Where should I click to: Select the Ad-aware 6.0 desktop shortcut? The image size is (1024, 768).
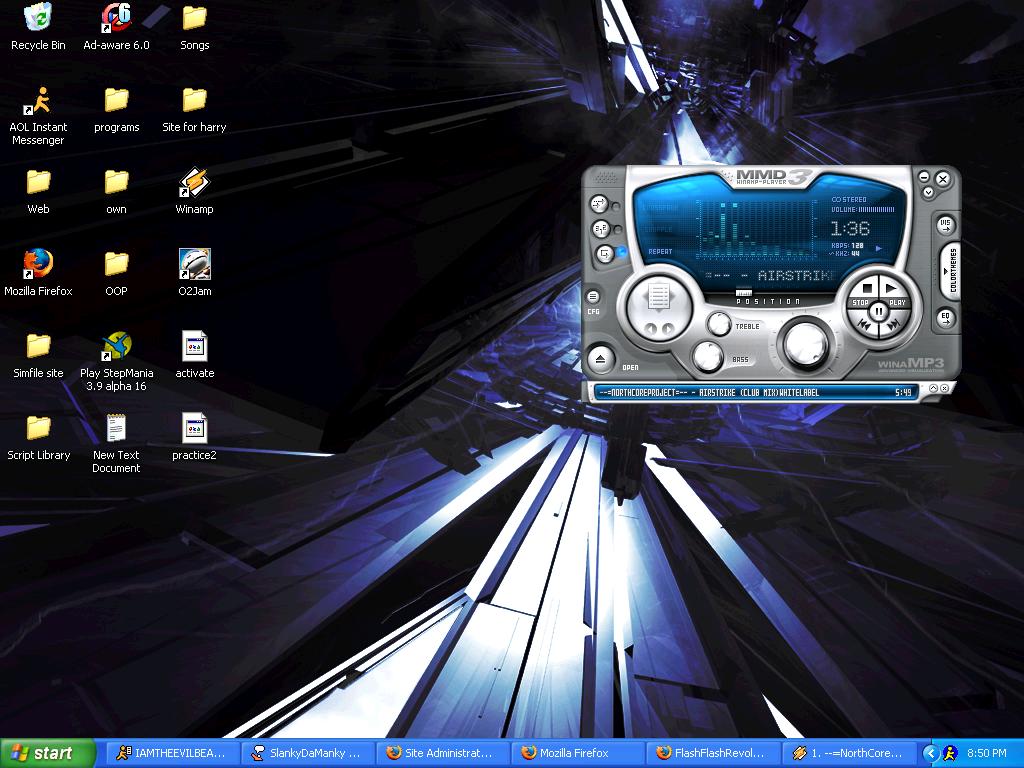(116, 26)
